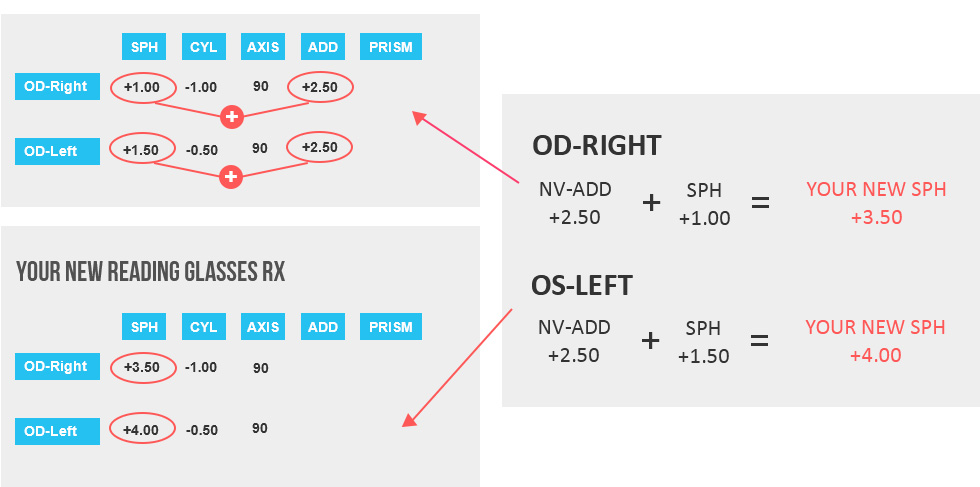The width and height of the screenshot is (980, 487).
Task: Click the OS-LEFT heading in the formula panel
Action: (x=581, y=286)
